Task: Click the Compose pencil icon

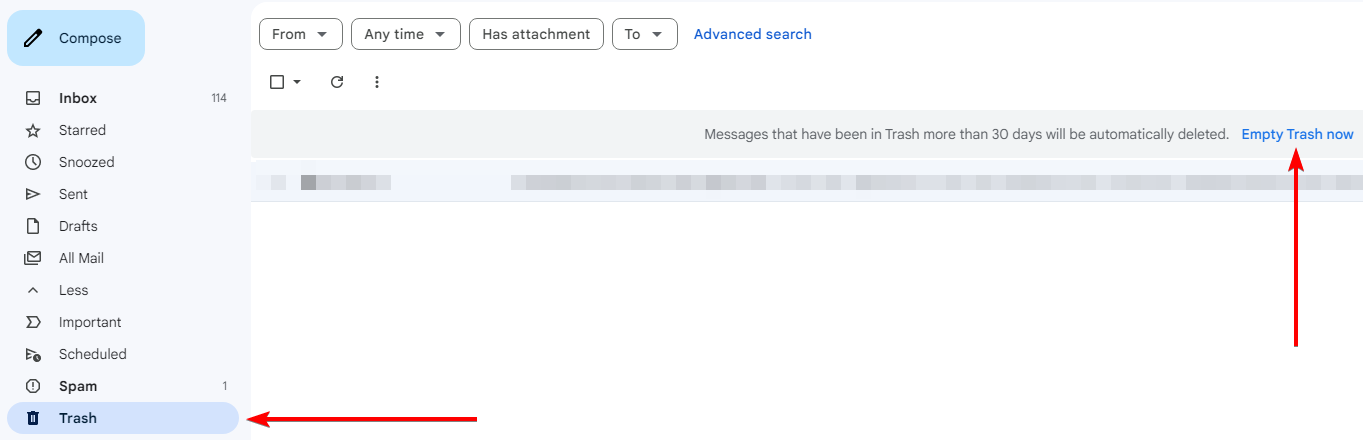Action: point(33,38)
